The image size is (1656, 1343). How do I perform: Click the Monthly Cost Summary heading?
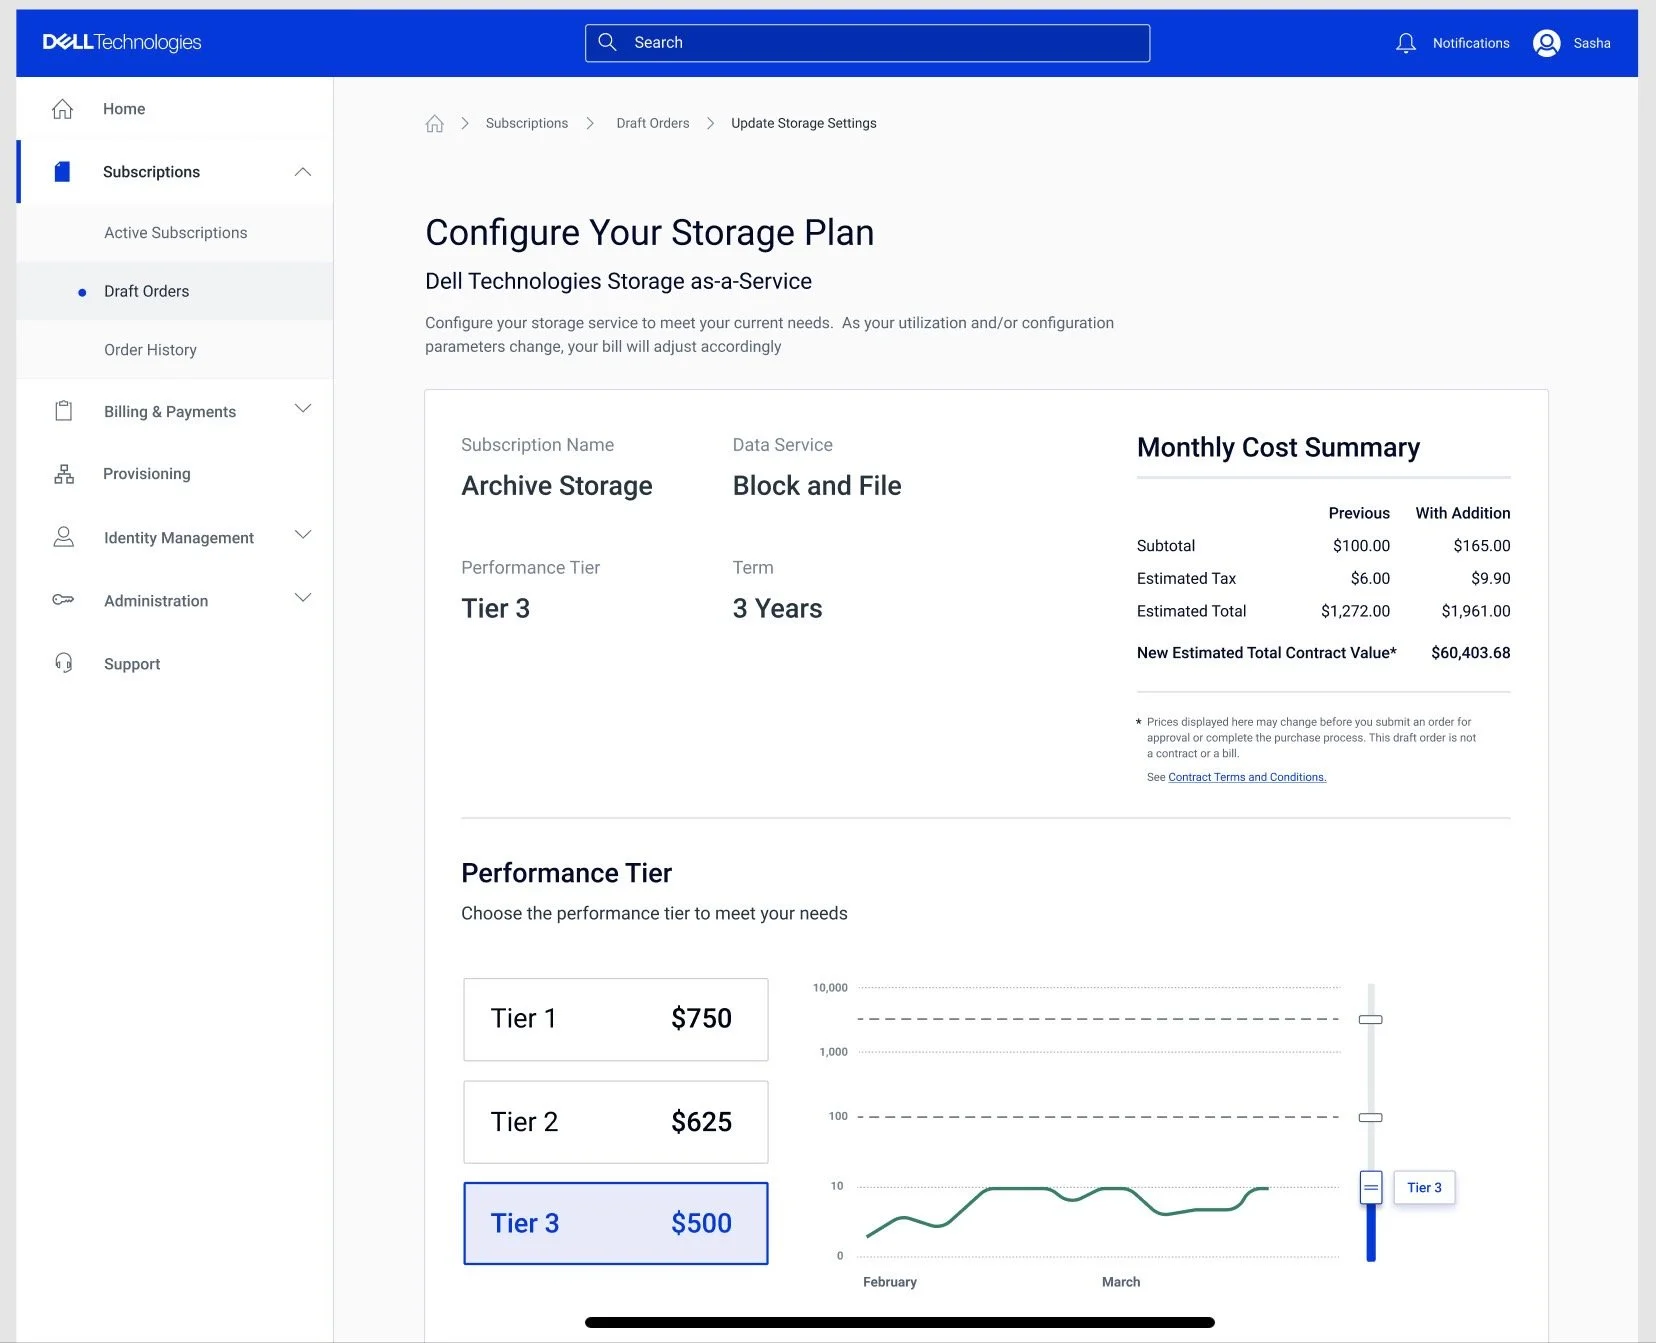1278,447
